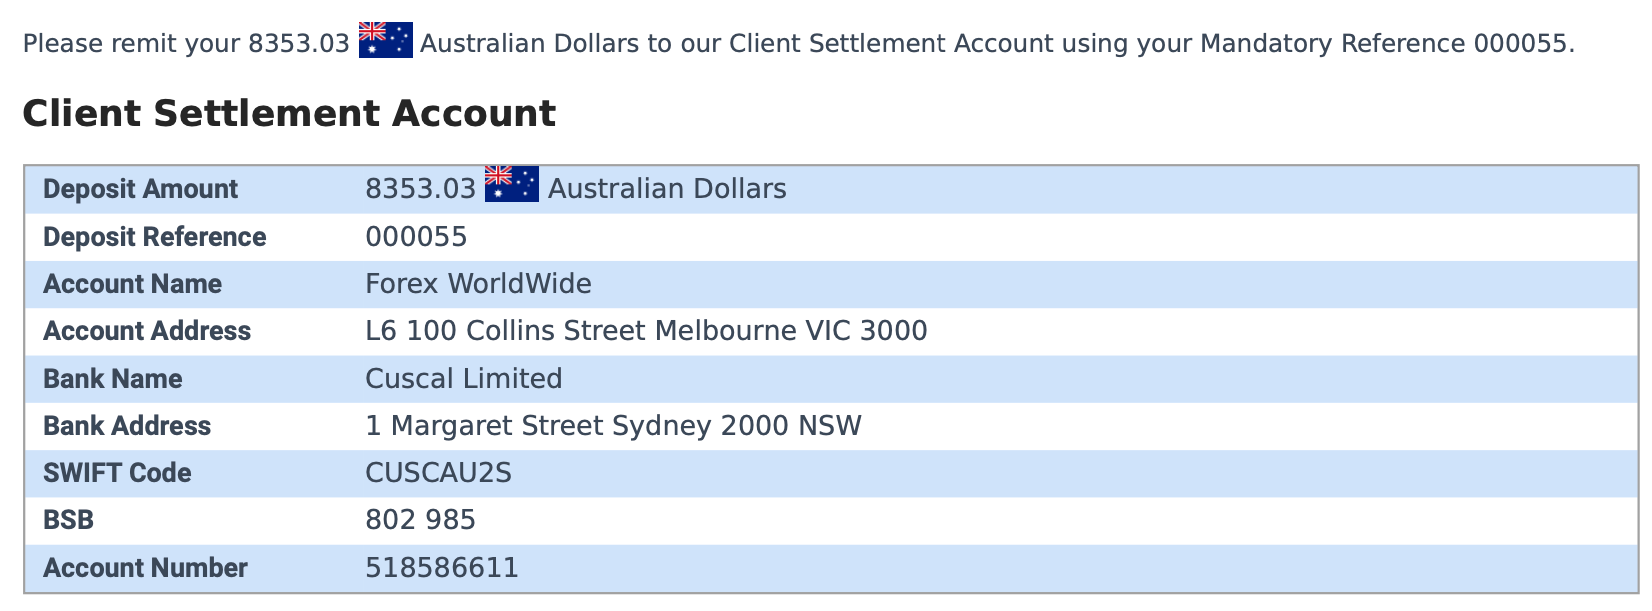Click the Client Settlement Account heading
The image size is (1652, 611).
288,113
